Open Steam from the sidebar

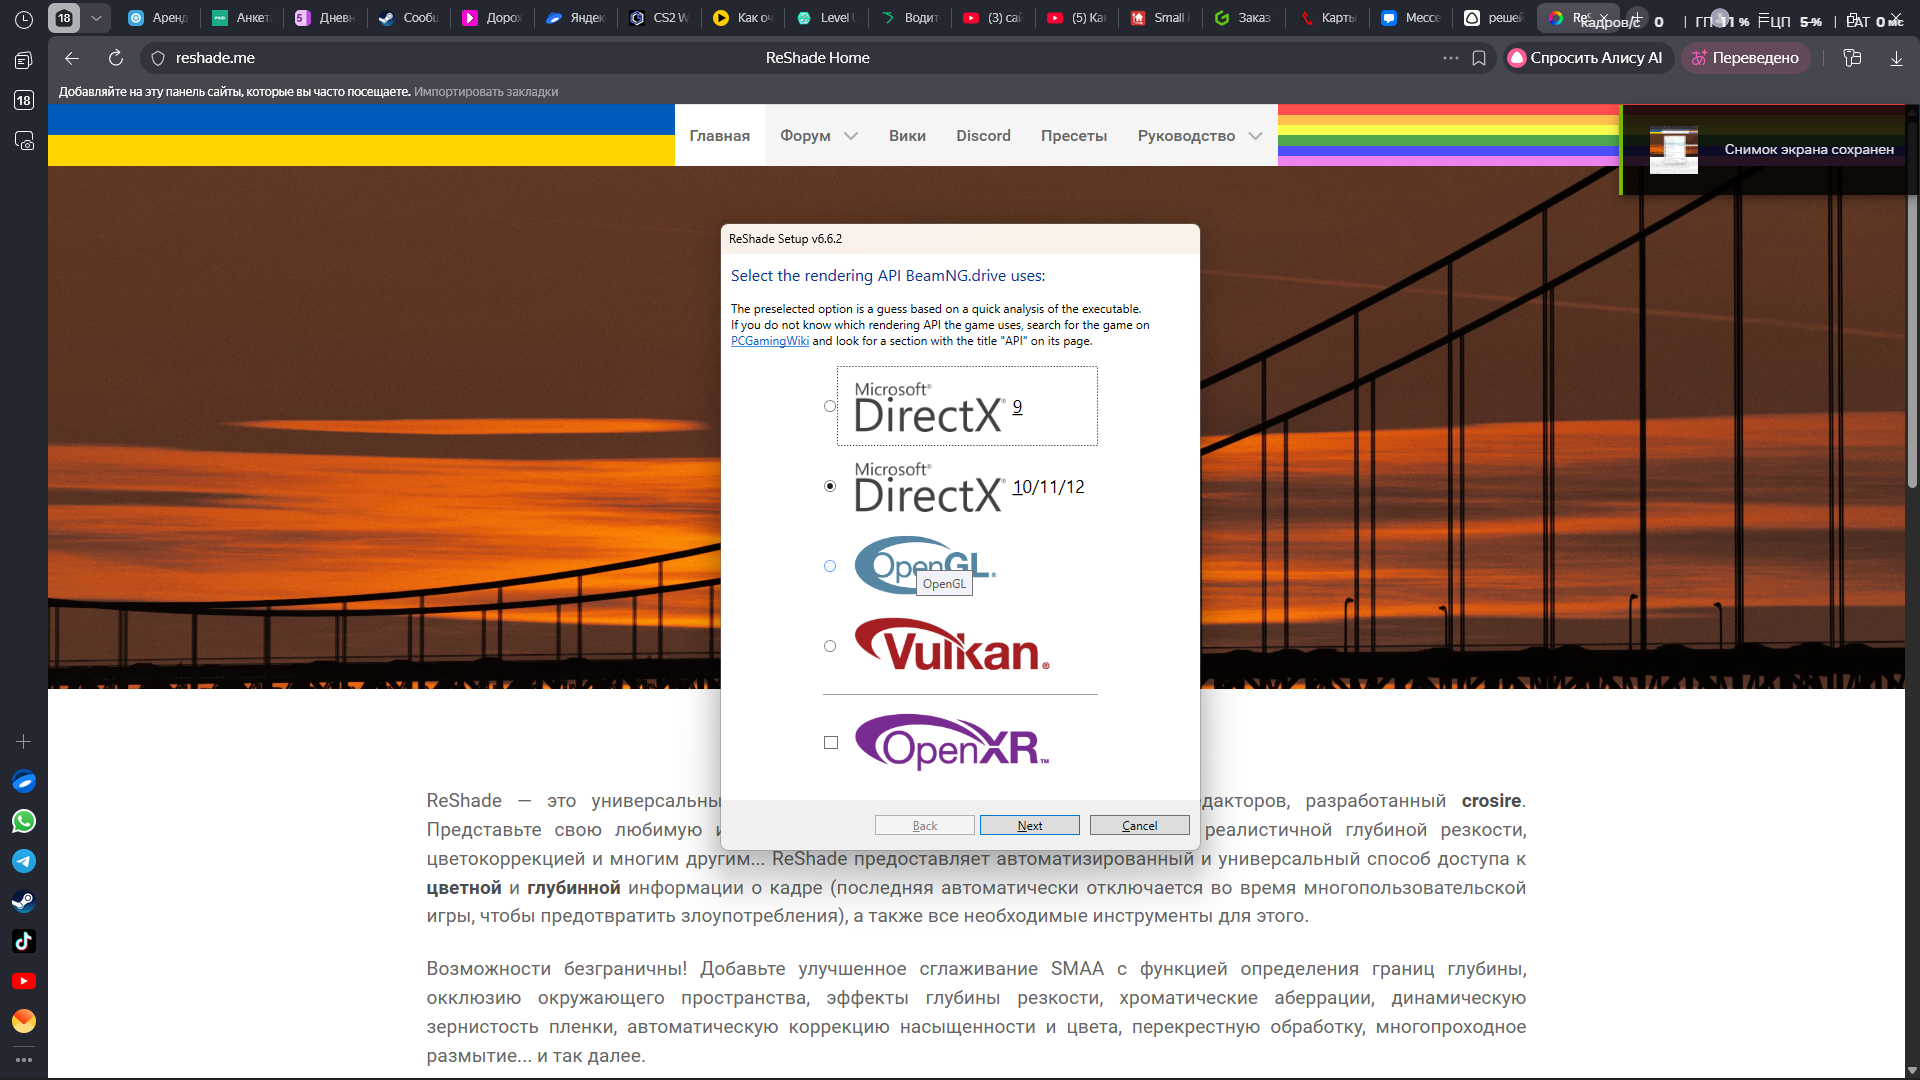pos(24,901)
